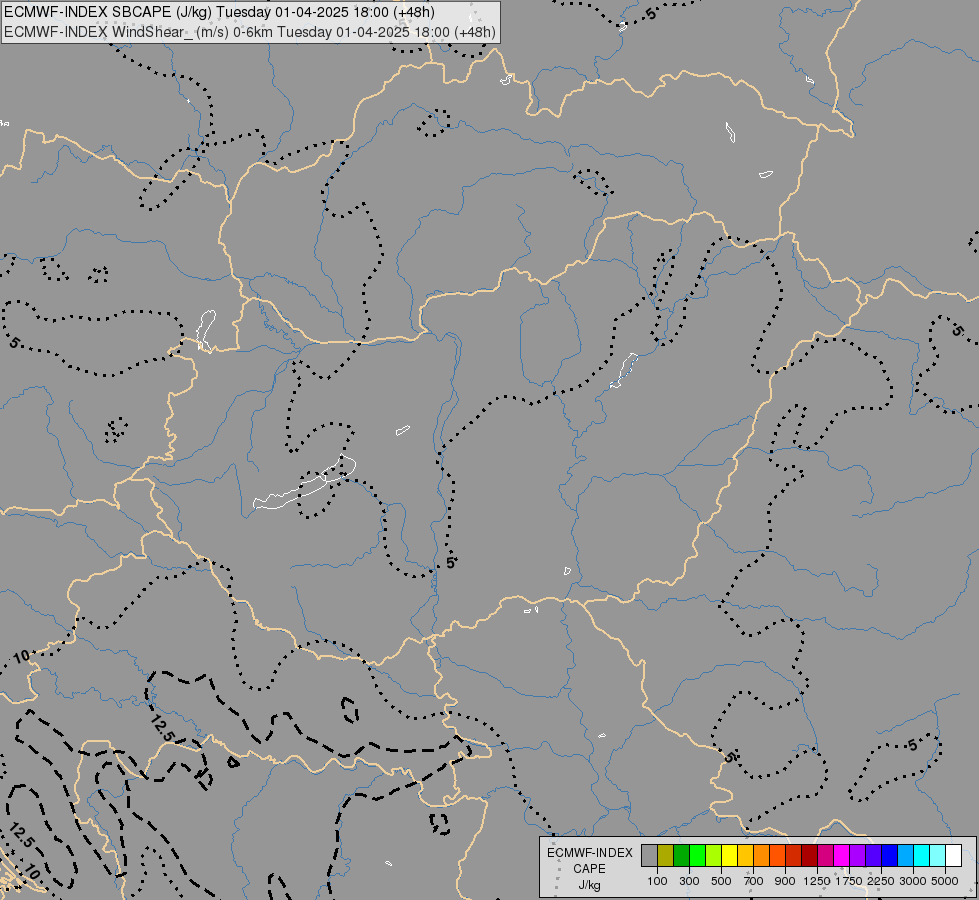
Task: Click the orange swatch after the 700 tick
Action: tap(762, 855)
